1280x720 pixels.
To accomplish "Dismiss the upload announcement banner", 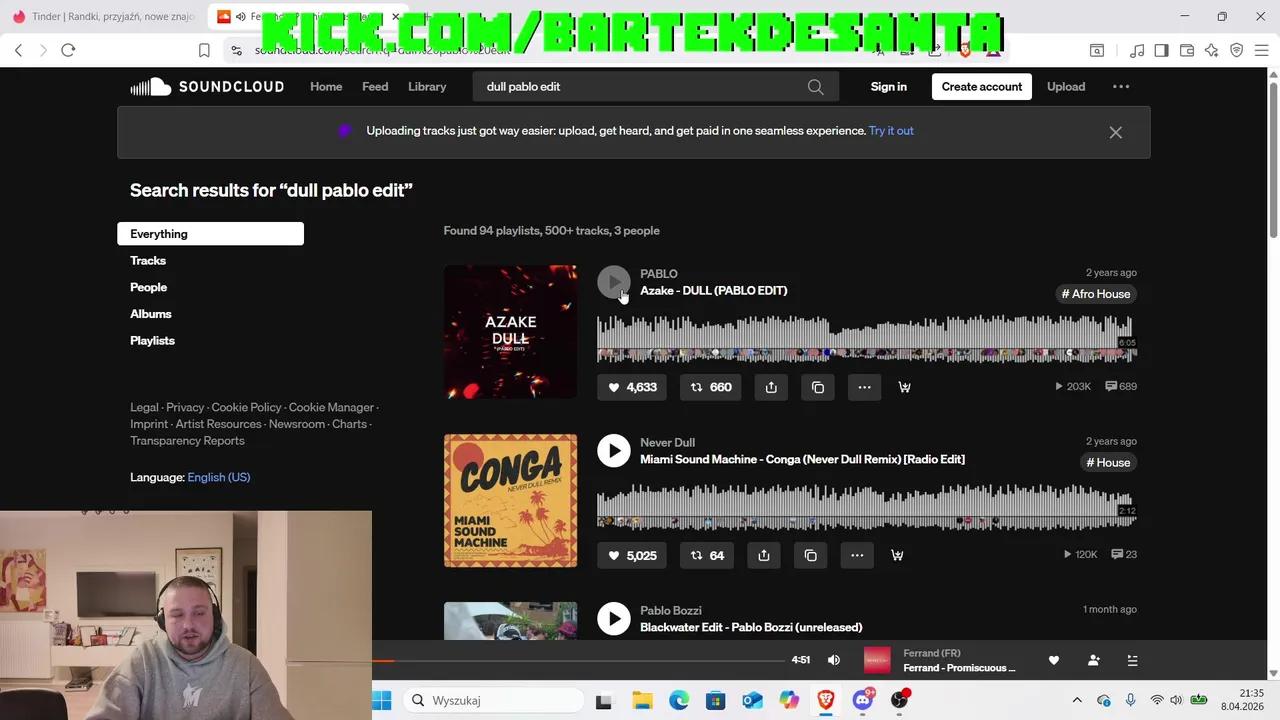I will [1115, 132].
